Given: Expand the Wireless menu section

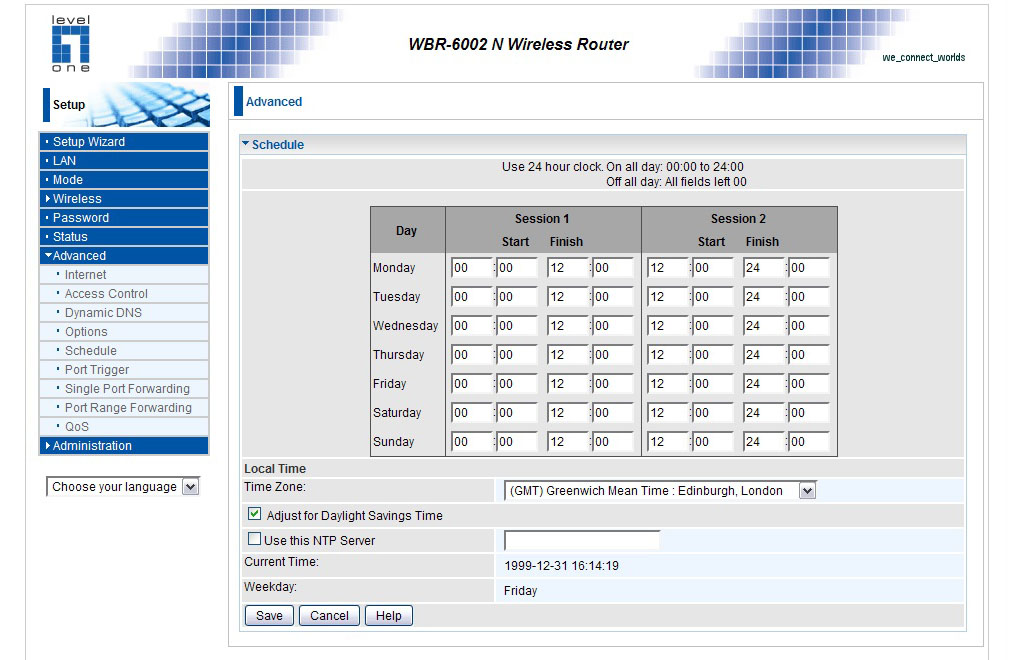Looking at the screenshot, I should point(124,199).
